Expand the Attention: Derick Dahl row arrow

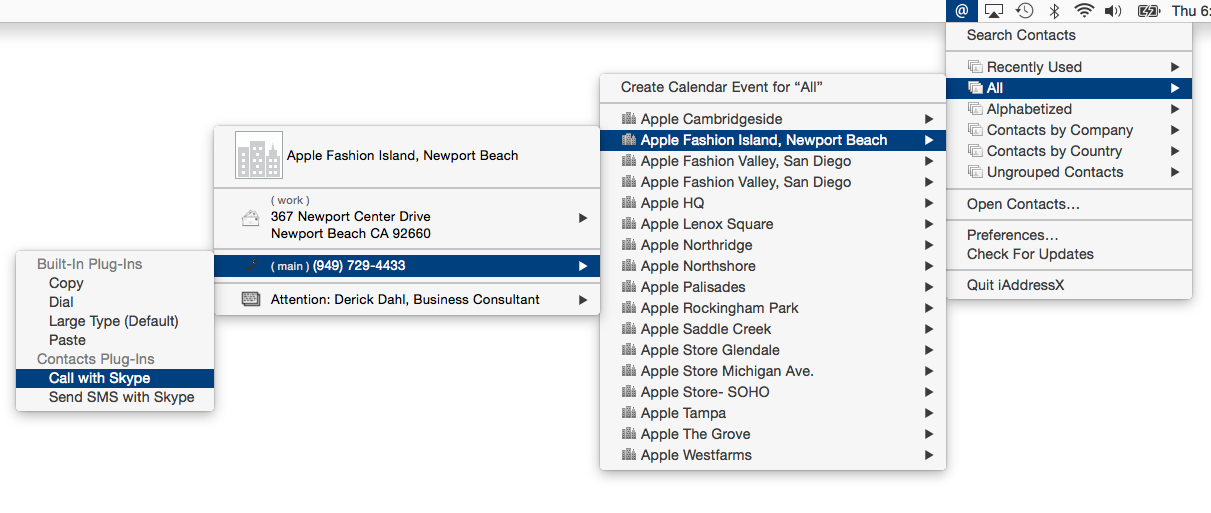pyautogui.click(x=583, y=299)
